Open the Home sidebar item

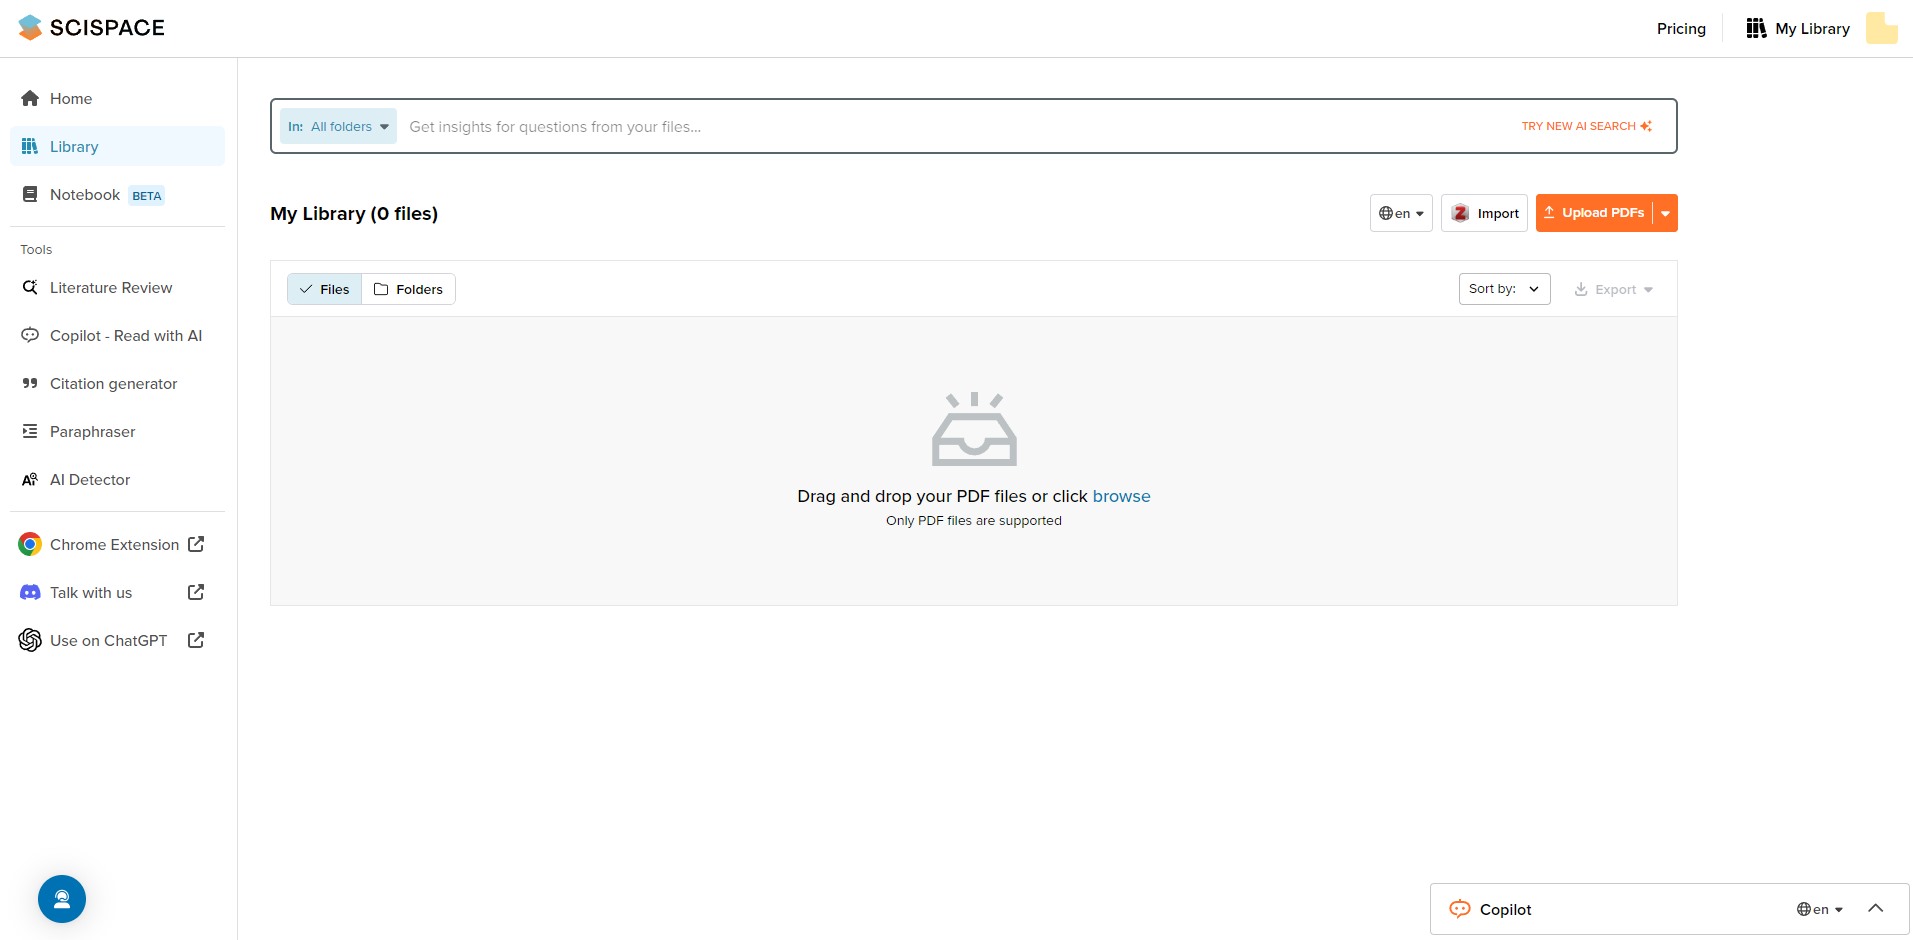click(x=117, y=98)
